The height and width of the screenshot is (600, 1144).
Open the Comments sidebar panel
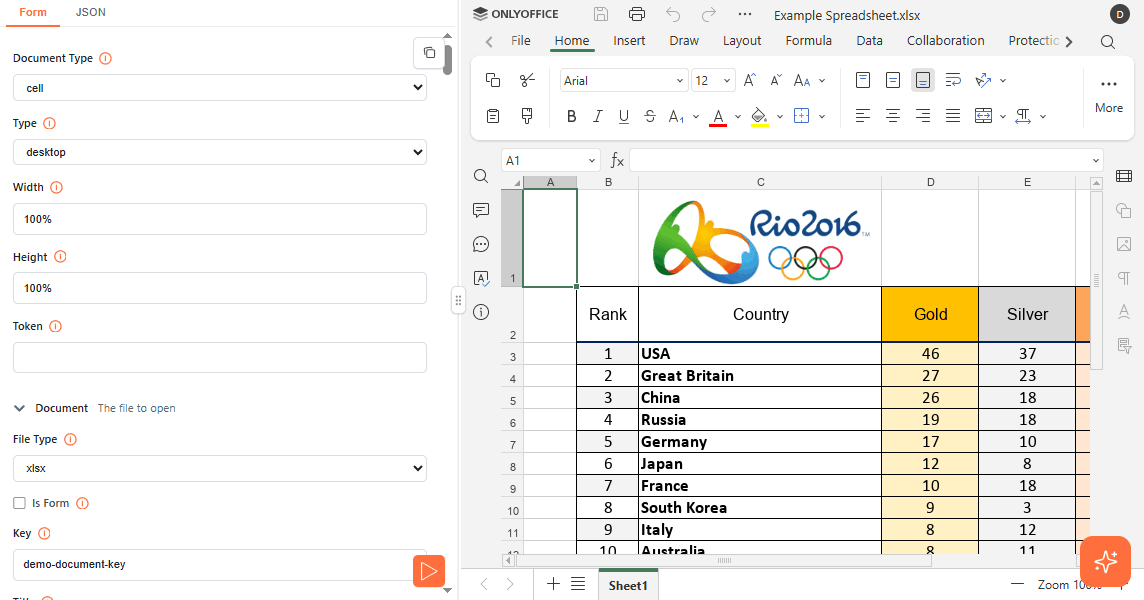(481, 210)
